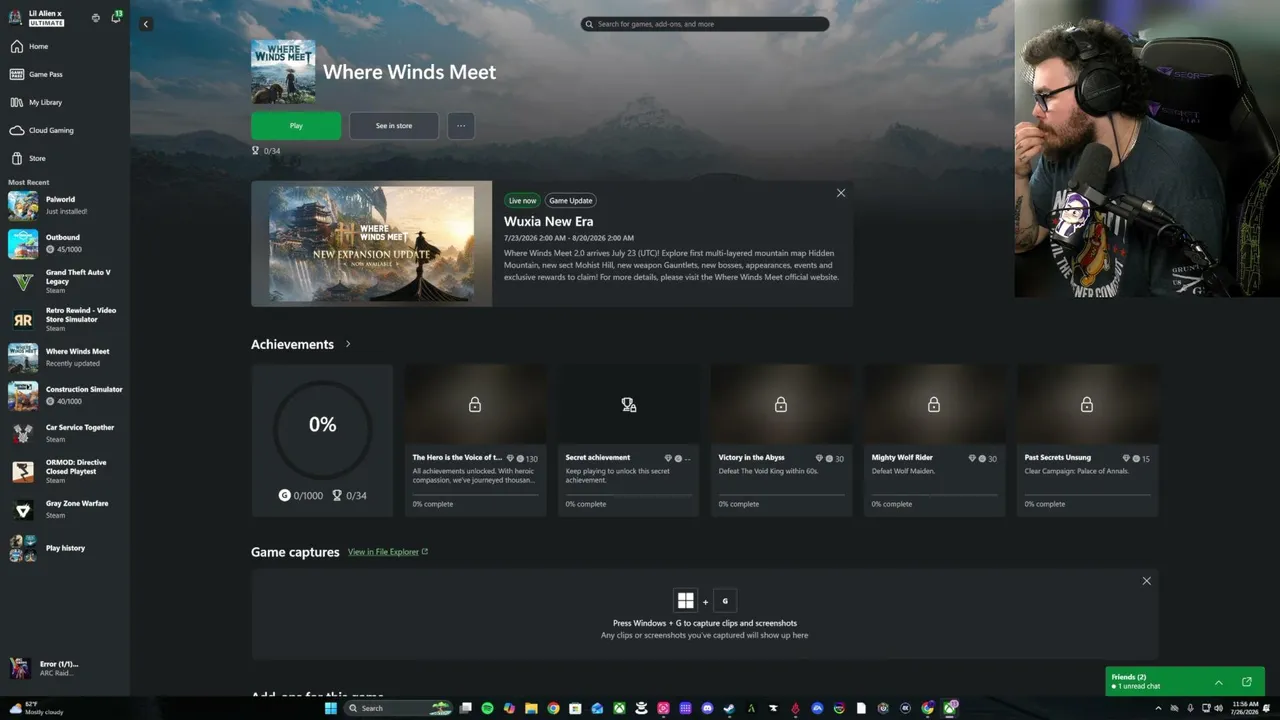Click the Live now badge
This screenshot has height=720, width=1280.
point(522,200)
